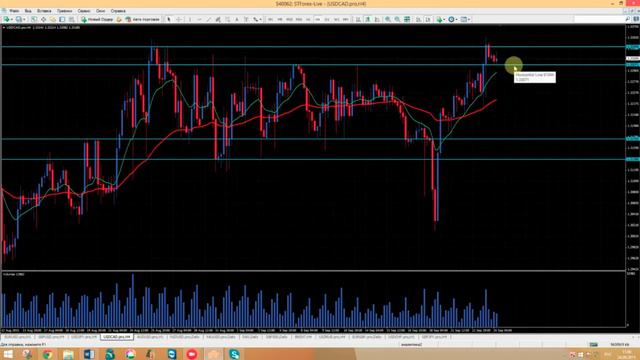The image size is (640, 360).
Task: Switch chart to M1 timeframe
Action: click(x=270, y=19)
